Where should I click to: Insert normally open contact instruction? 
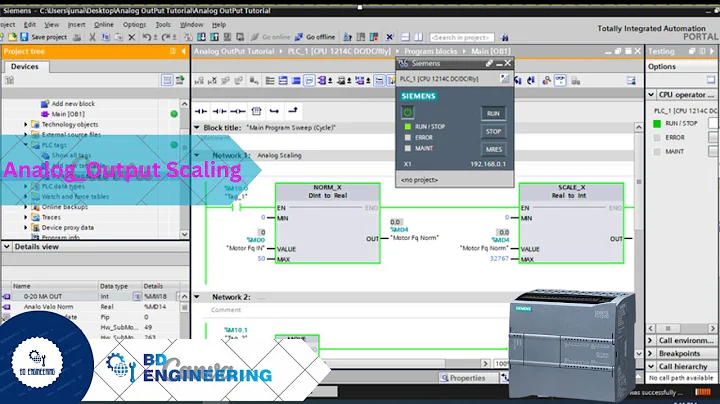[x=201, y=111]
